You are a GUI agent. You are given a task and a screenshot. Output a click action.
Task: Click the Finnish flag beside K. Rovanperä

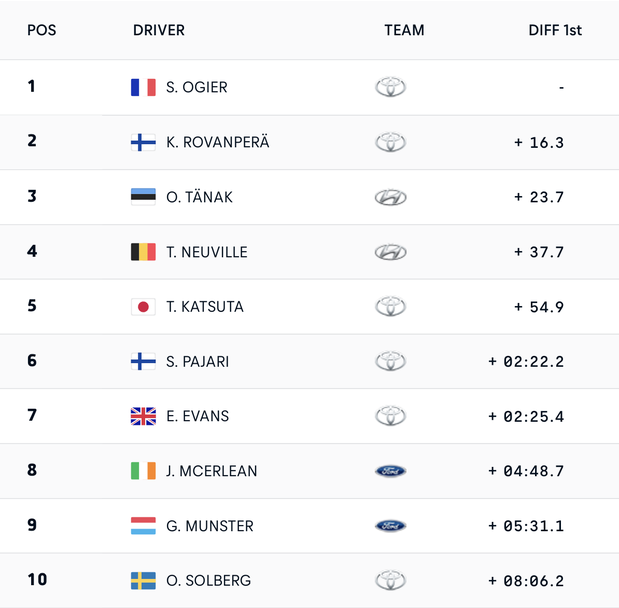click(x=143, y=142)
